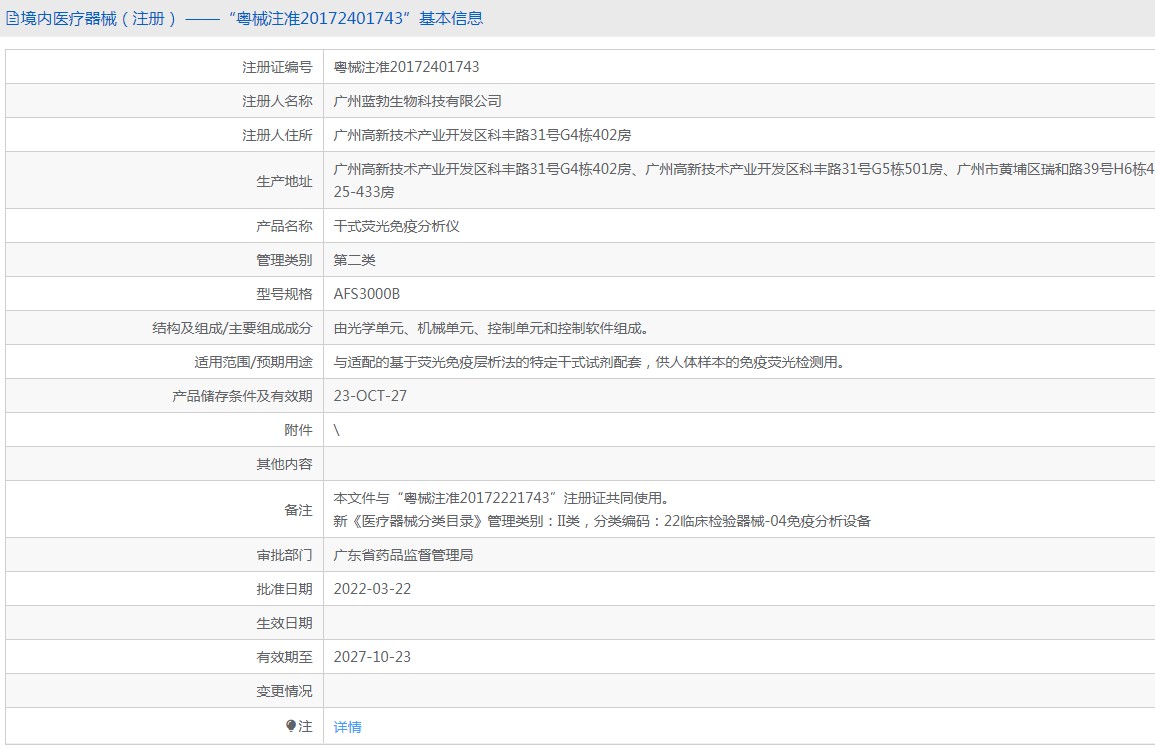Click the 批准日期 label

(284, 589)
